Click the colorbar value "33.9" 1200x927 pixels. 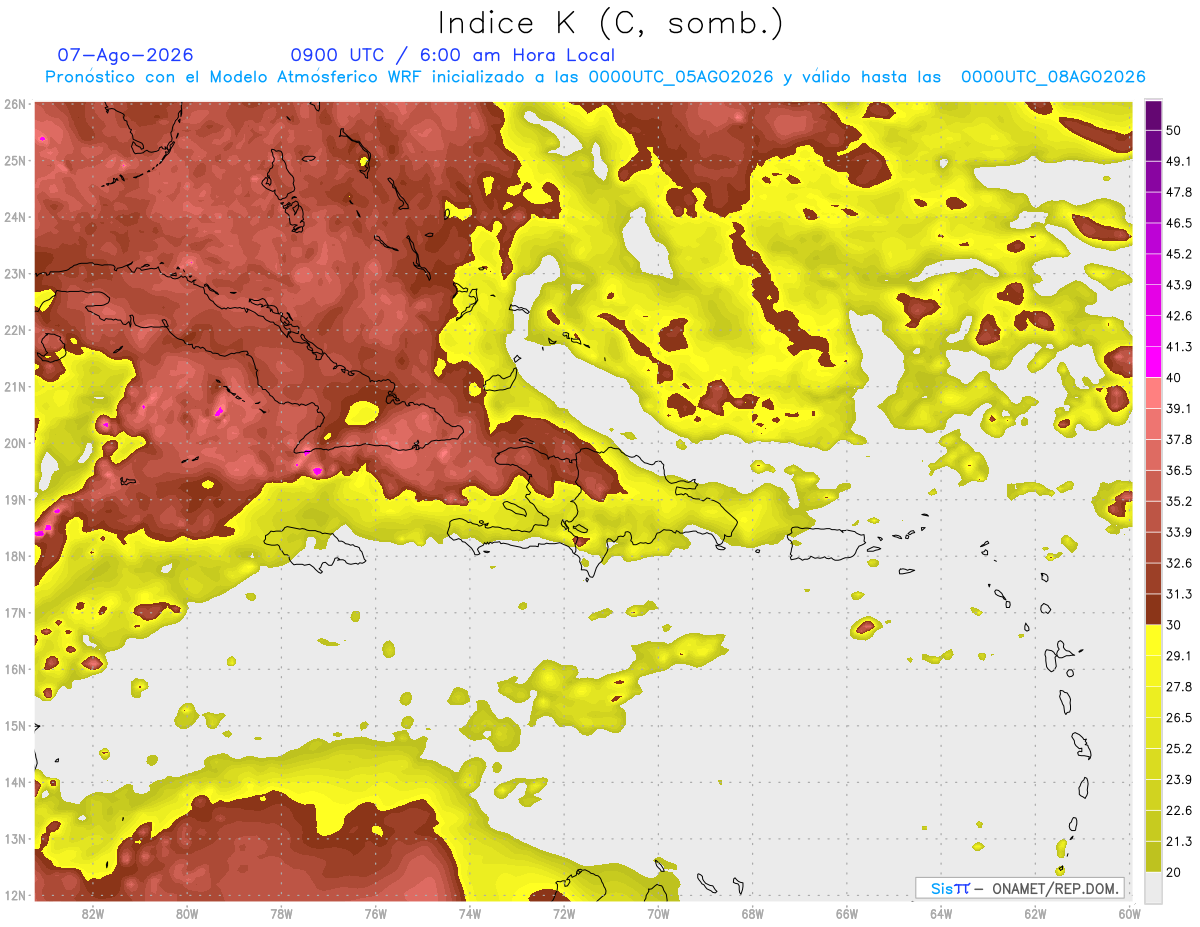(x=1179, y=532)
